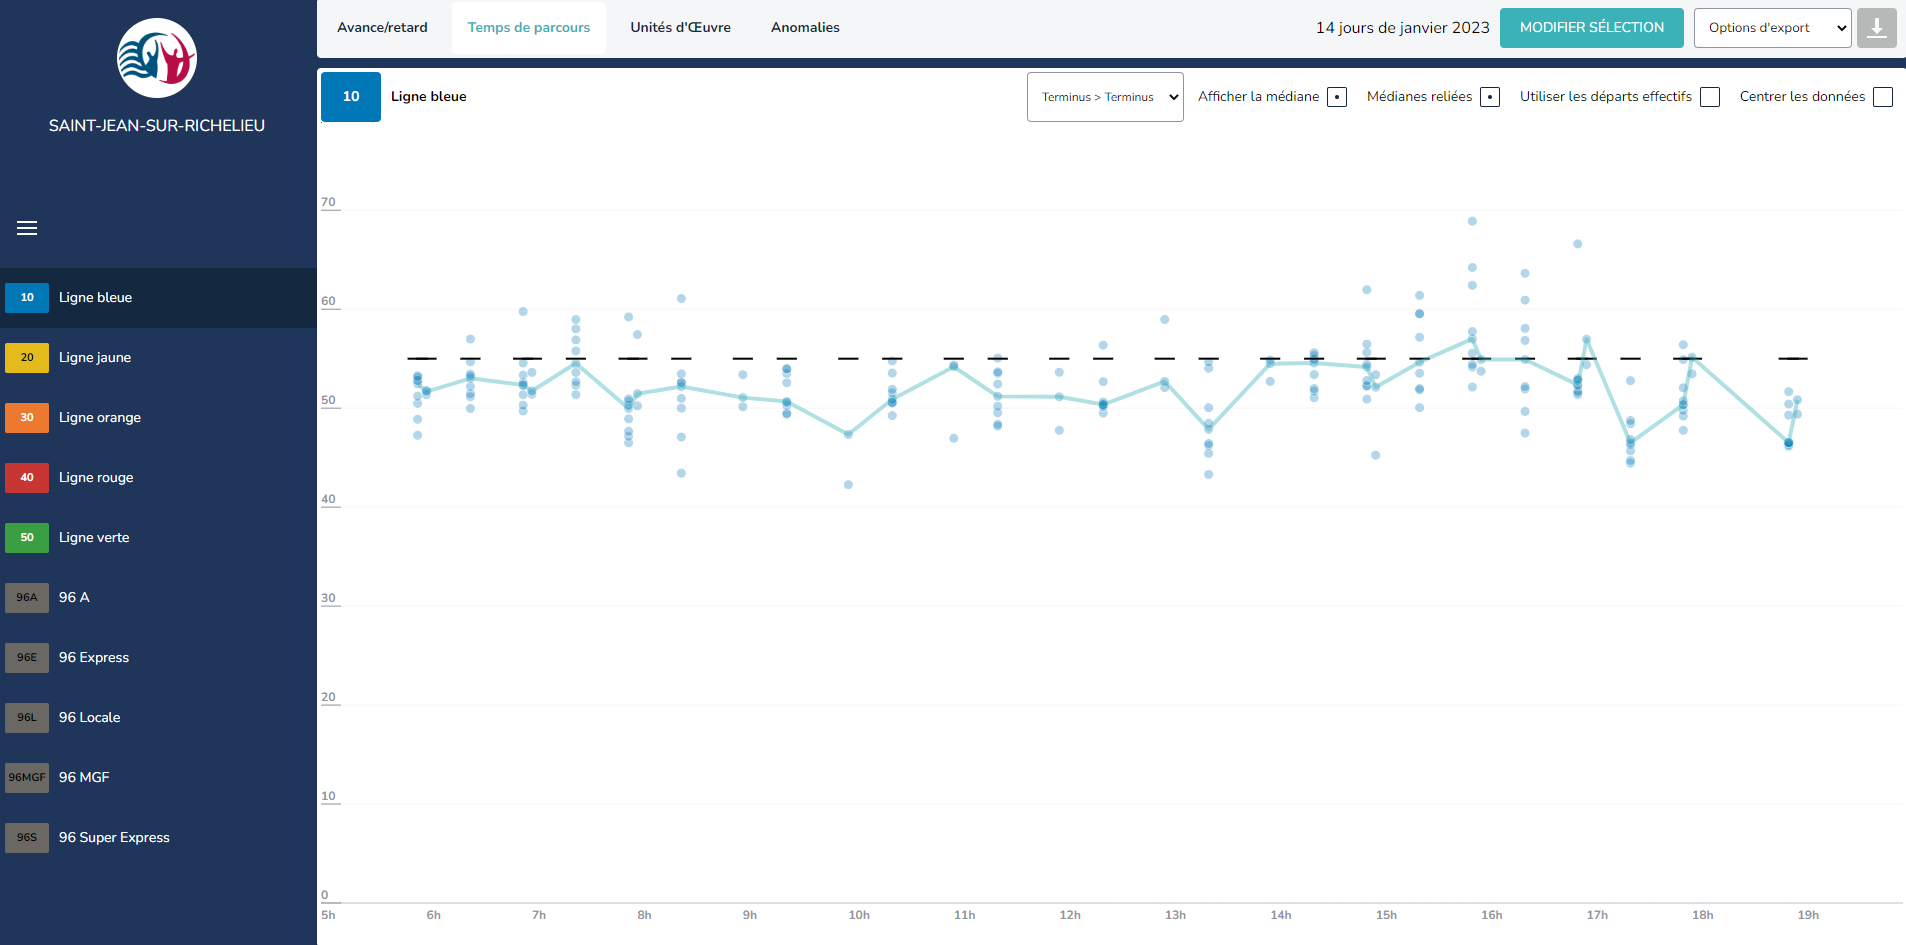The image size is (1906, 945).
Task: Click the lowest data point near 10h
Action: tap(848, 485)
